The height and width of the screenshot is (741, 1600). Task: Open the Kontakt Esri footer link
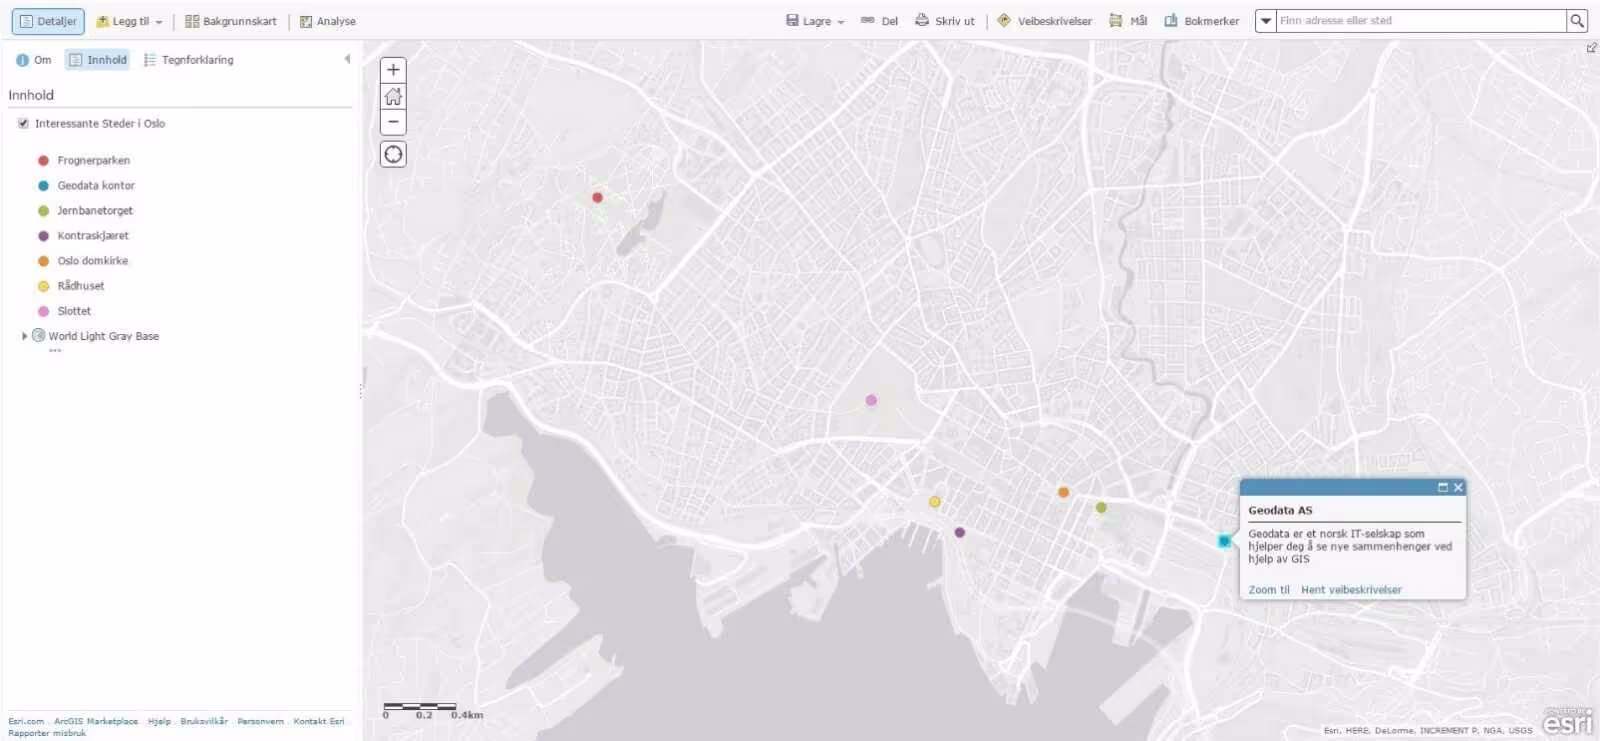pyautogui.click(x=319, y=721)
